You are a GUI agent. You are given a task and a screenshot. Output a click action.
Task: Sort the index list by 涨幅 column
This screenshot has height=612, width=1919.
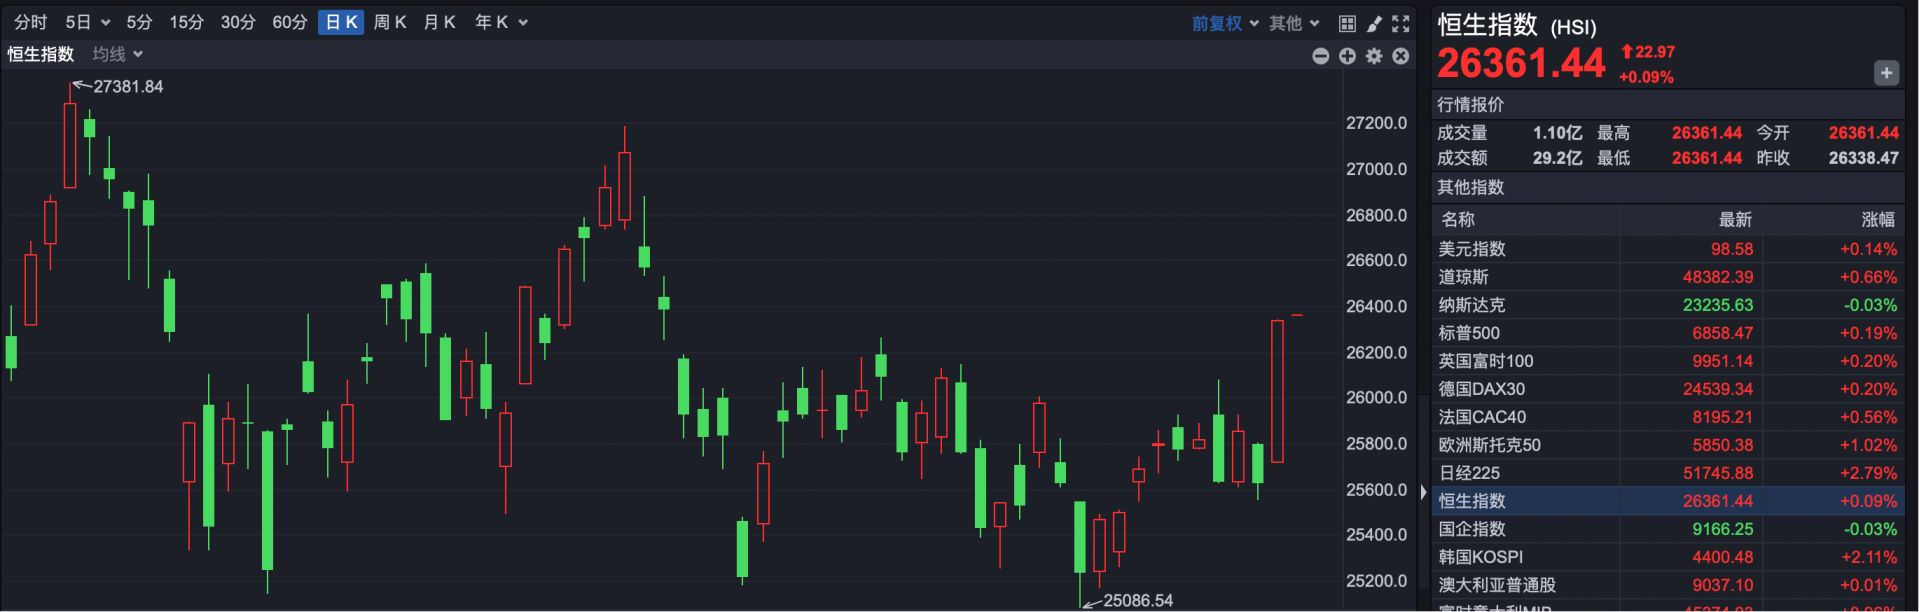[x=1877, y=219]
